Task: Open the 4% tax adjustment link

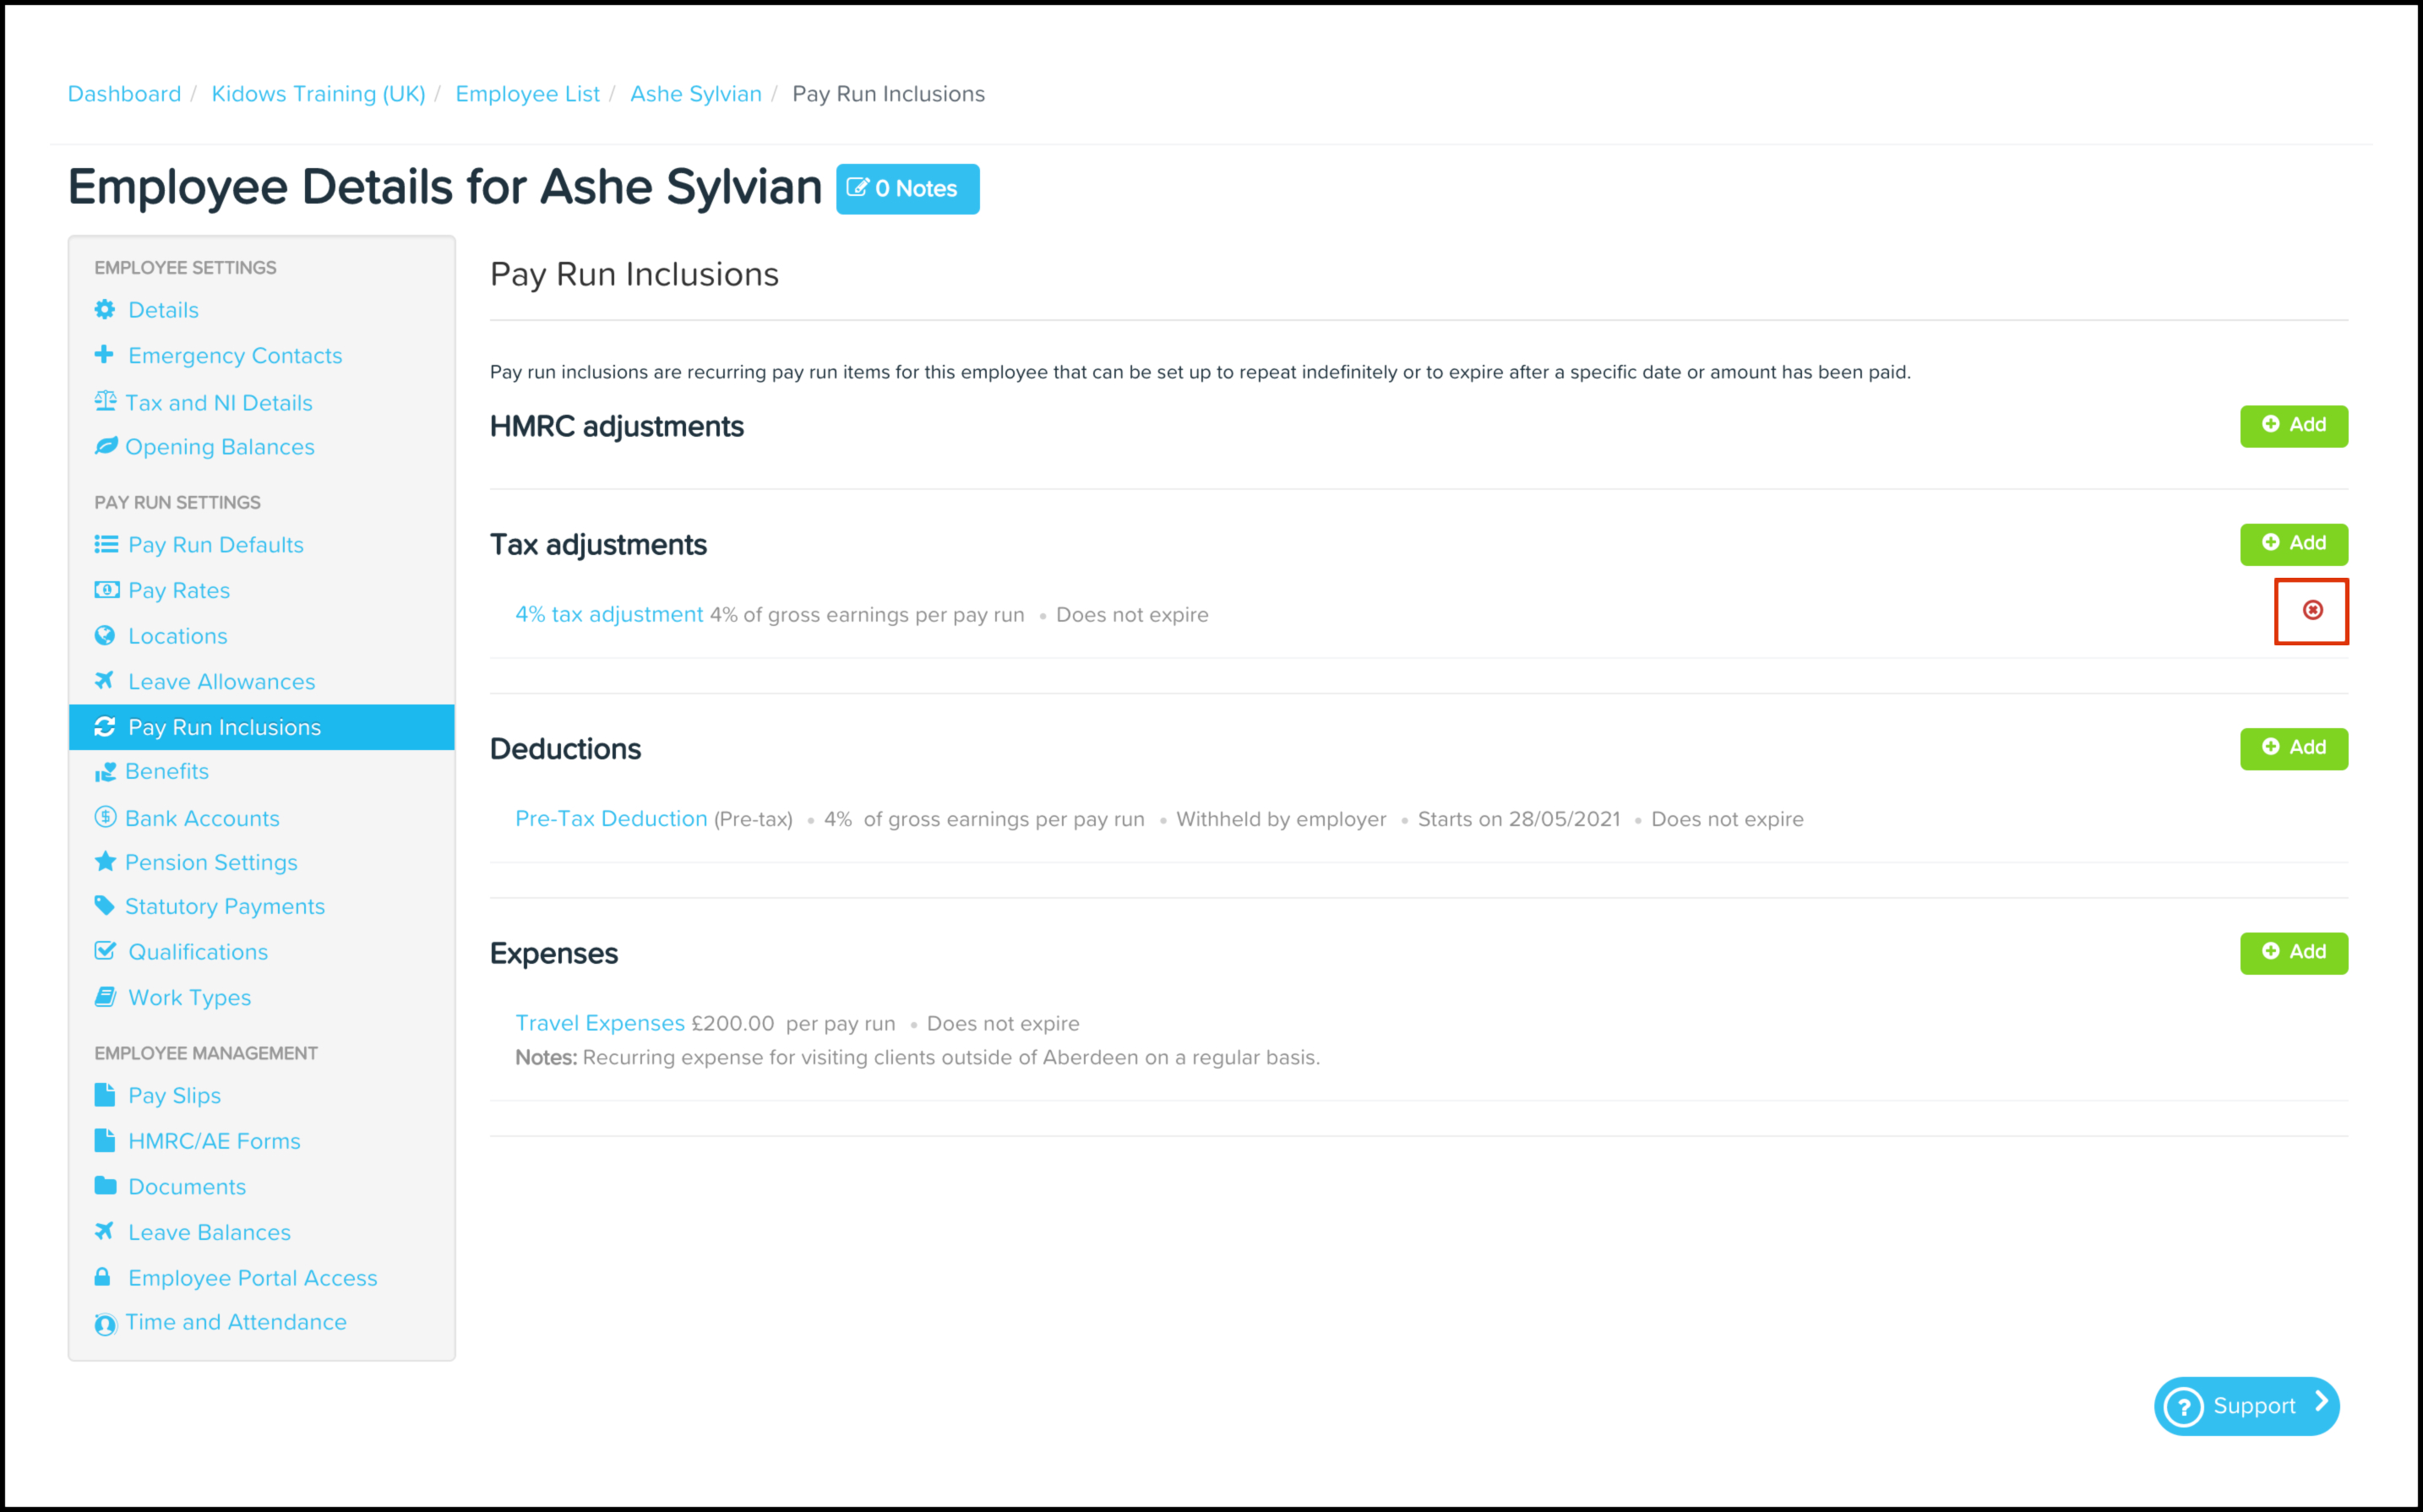Action: pos(609,615)
